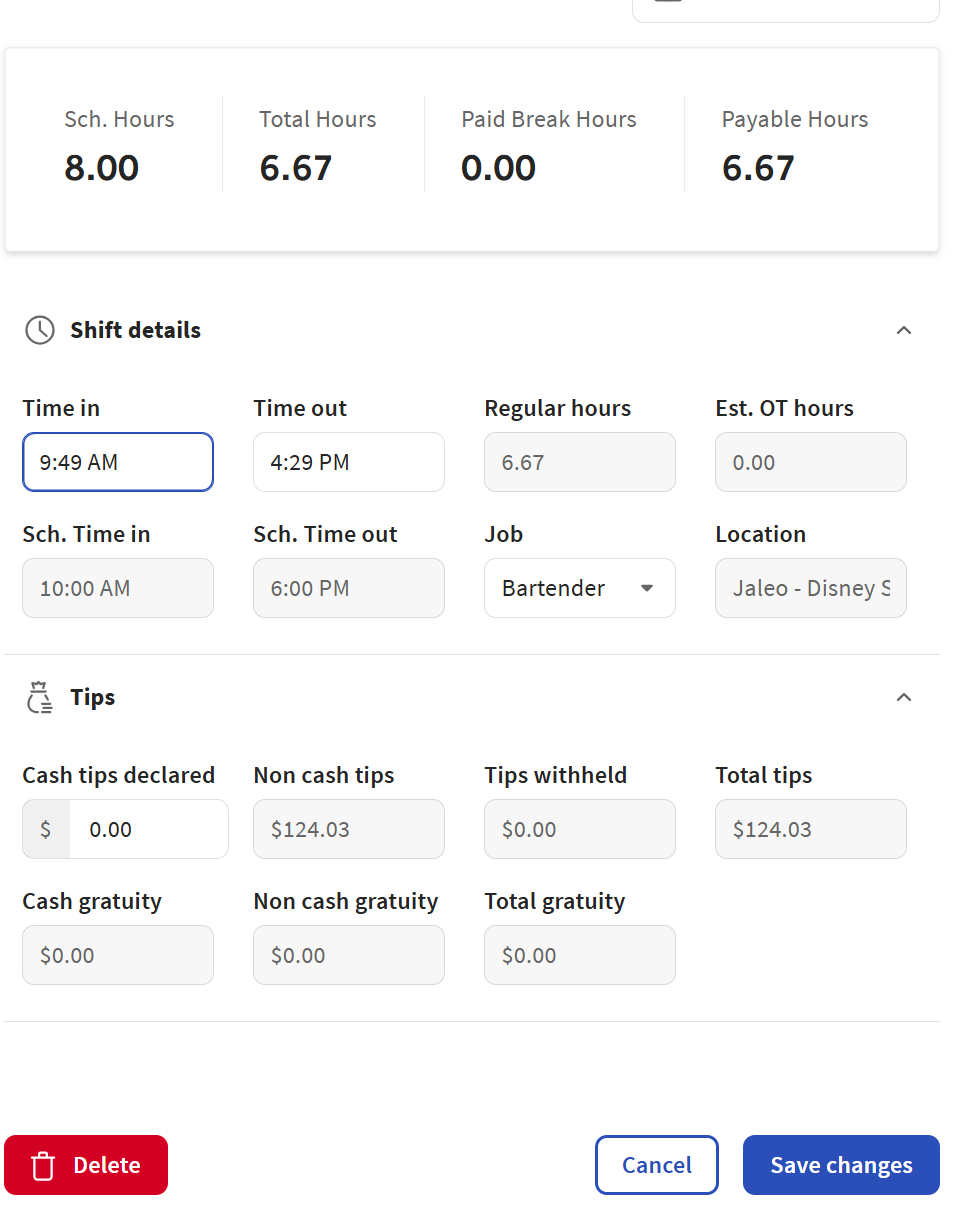
Task: Click the Cash tips declared amount field
Action: pyautogui.click(x=149, y=829)
